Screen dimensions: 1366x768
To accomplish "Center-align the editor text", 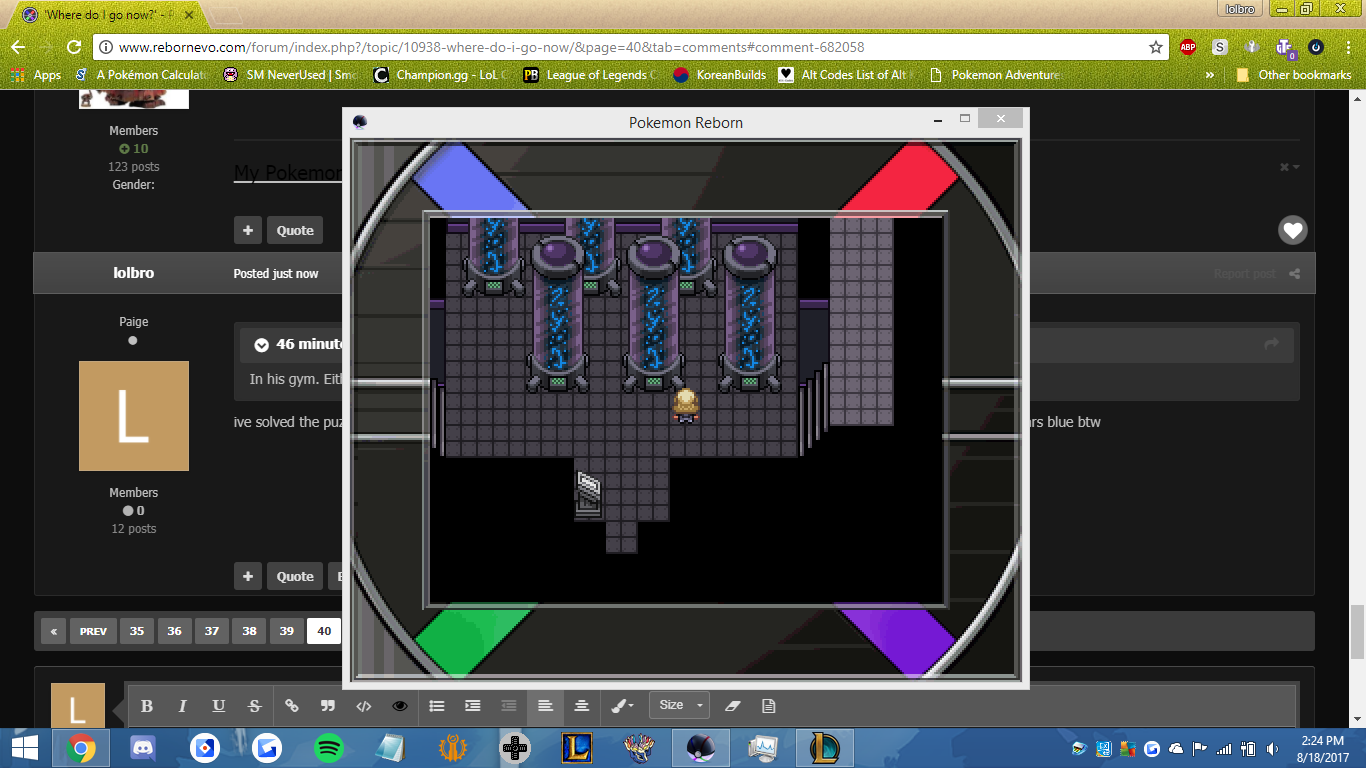I will pos(581,706).
